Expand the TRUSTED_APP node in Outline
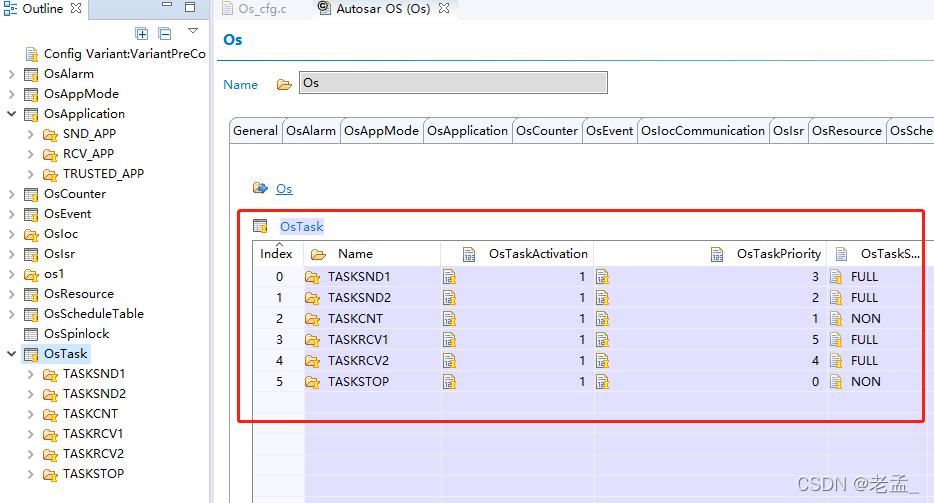This screenshot has width=934, height=503. click(30, 174)
